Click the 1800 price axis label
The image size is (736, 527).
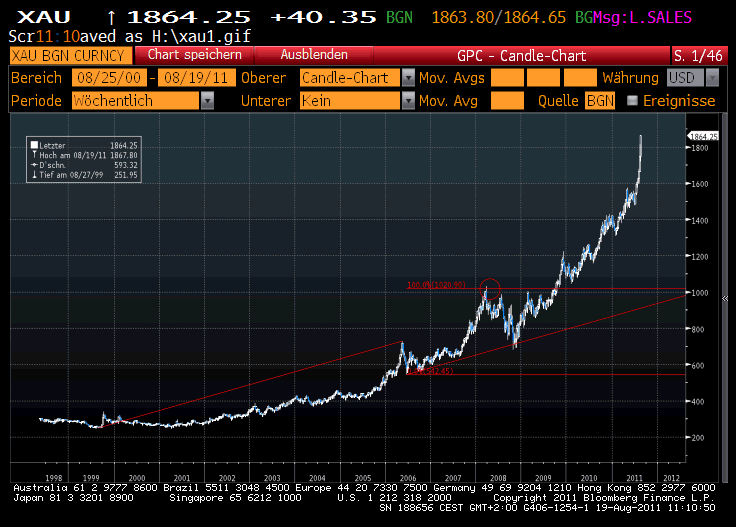pyautogui.click(x=699, y=148)
